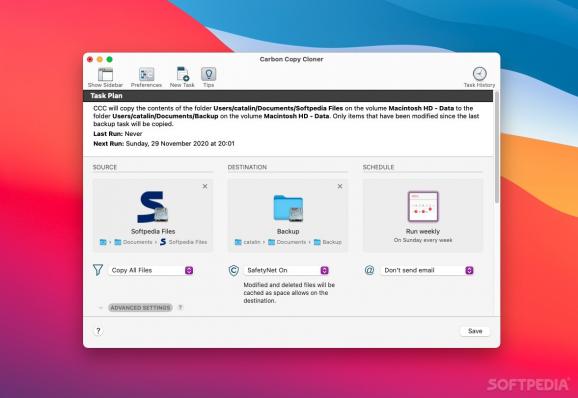578x398 pixels.
Task: Open Task History clock icon
Action: (480, 74)
